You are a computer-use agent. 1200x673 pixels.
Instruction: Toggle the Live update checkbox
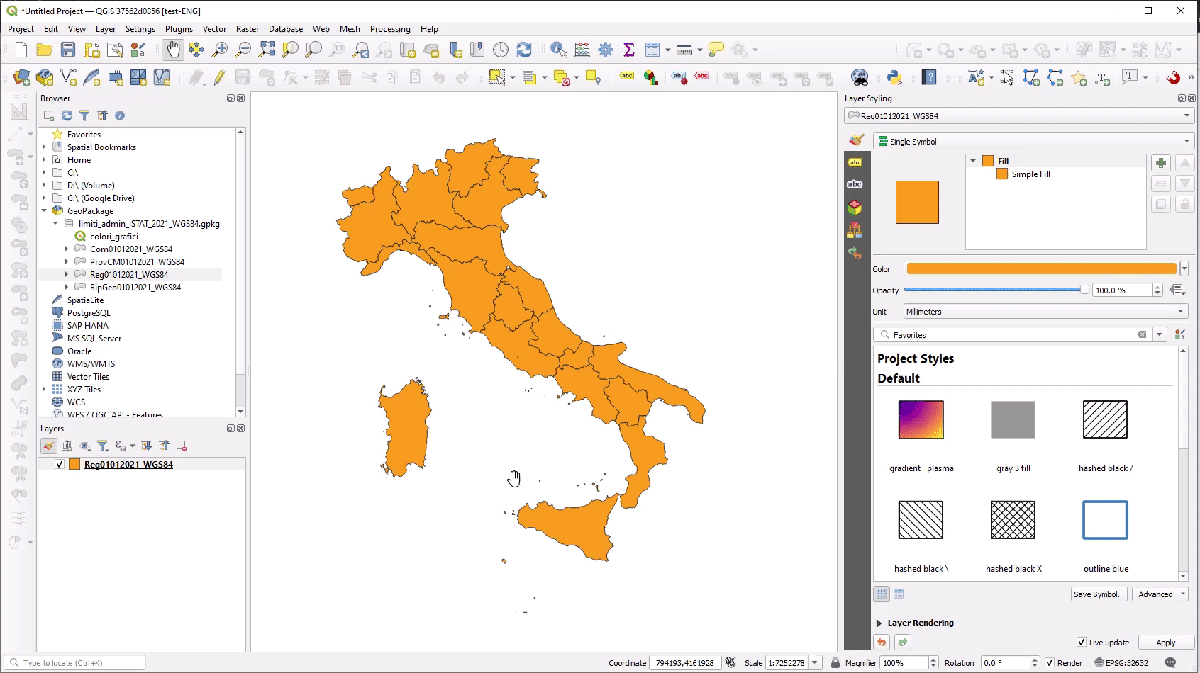(x=1082, y=642)
